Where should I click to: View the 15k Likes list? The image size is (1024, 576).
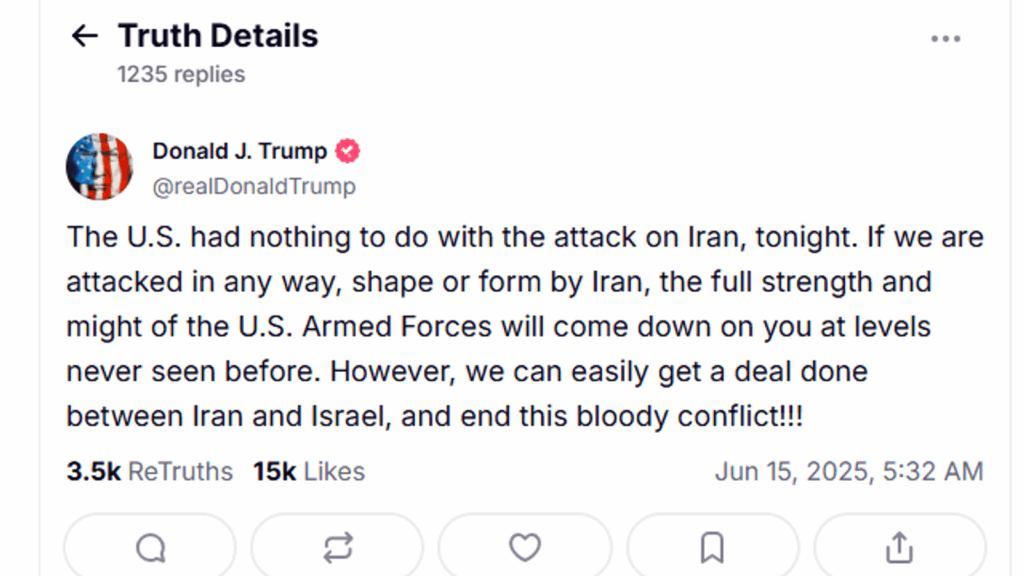[308, 471]
